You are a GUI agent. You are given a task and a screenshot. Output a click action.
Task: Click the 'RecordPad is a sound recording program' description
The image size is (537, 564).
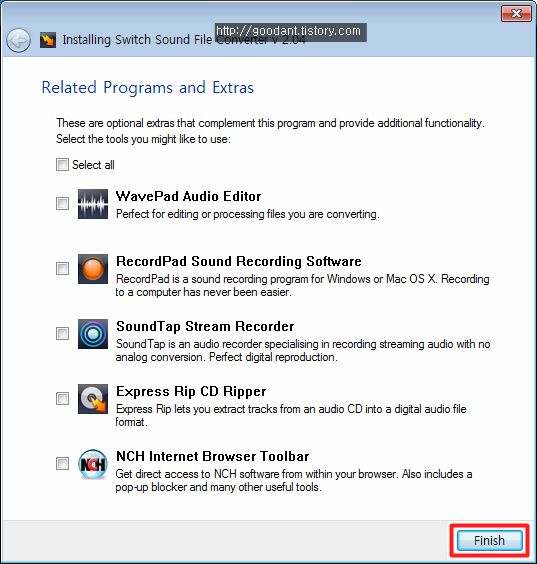click(x=302, y=286)
